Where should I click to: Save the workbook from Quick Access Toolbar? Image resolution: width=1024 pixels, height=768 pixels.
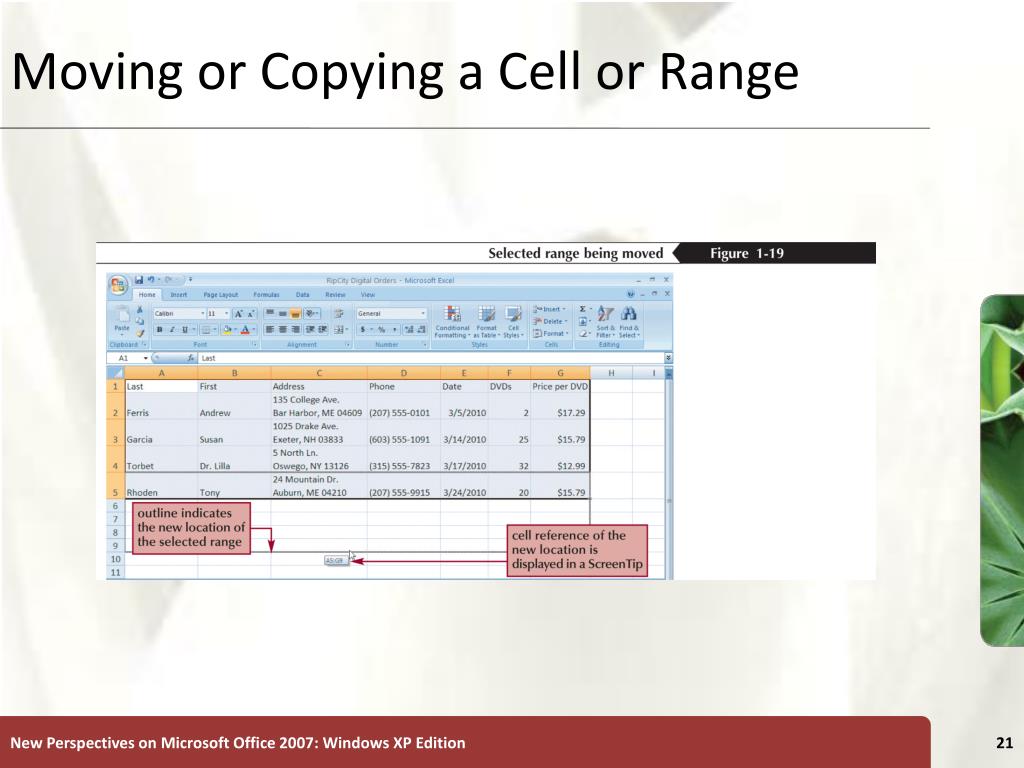[139, 280]
